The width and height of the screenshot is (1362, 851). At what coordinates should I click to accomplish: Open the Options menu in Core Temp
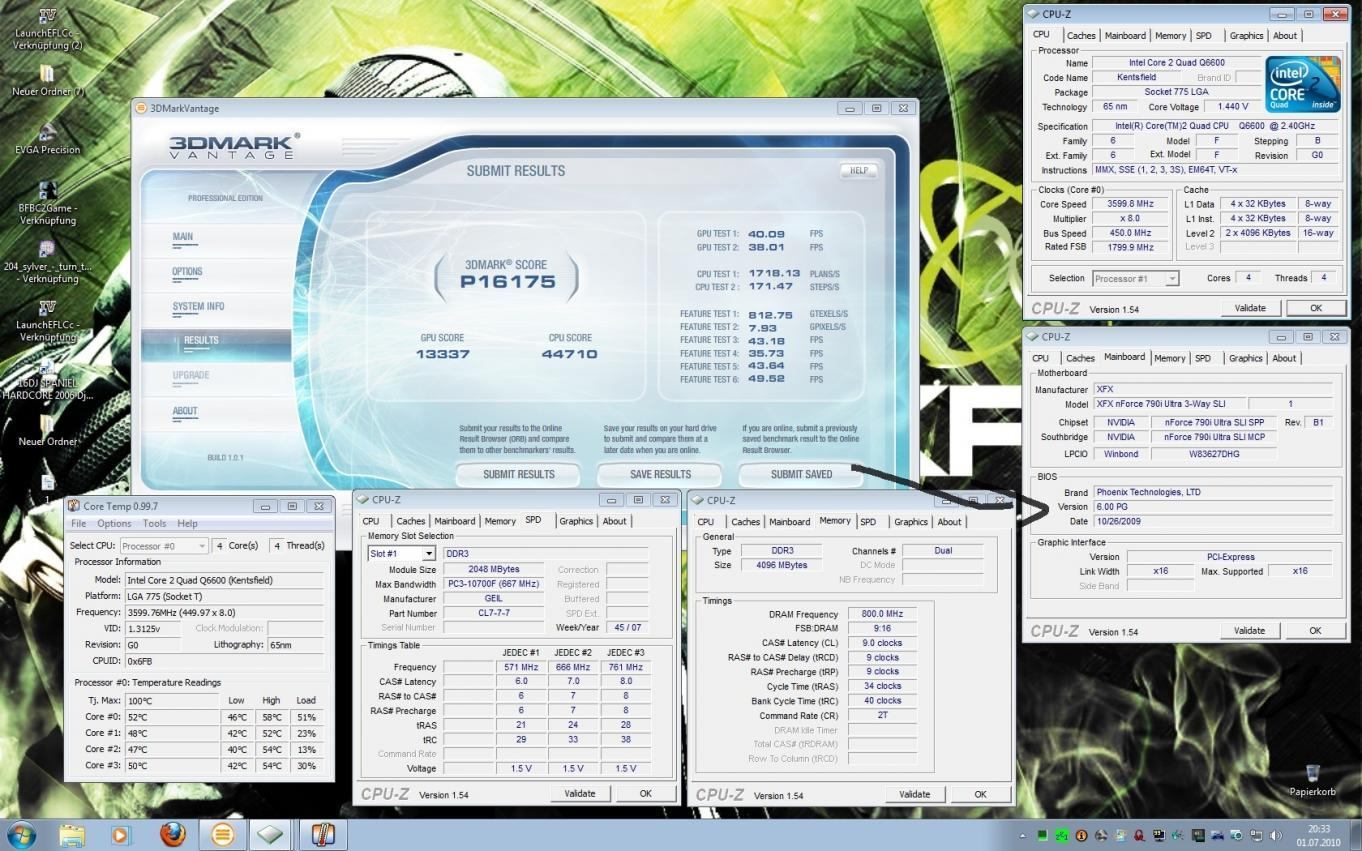click(114, 523)
